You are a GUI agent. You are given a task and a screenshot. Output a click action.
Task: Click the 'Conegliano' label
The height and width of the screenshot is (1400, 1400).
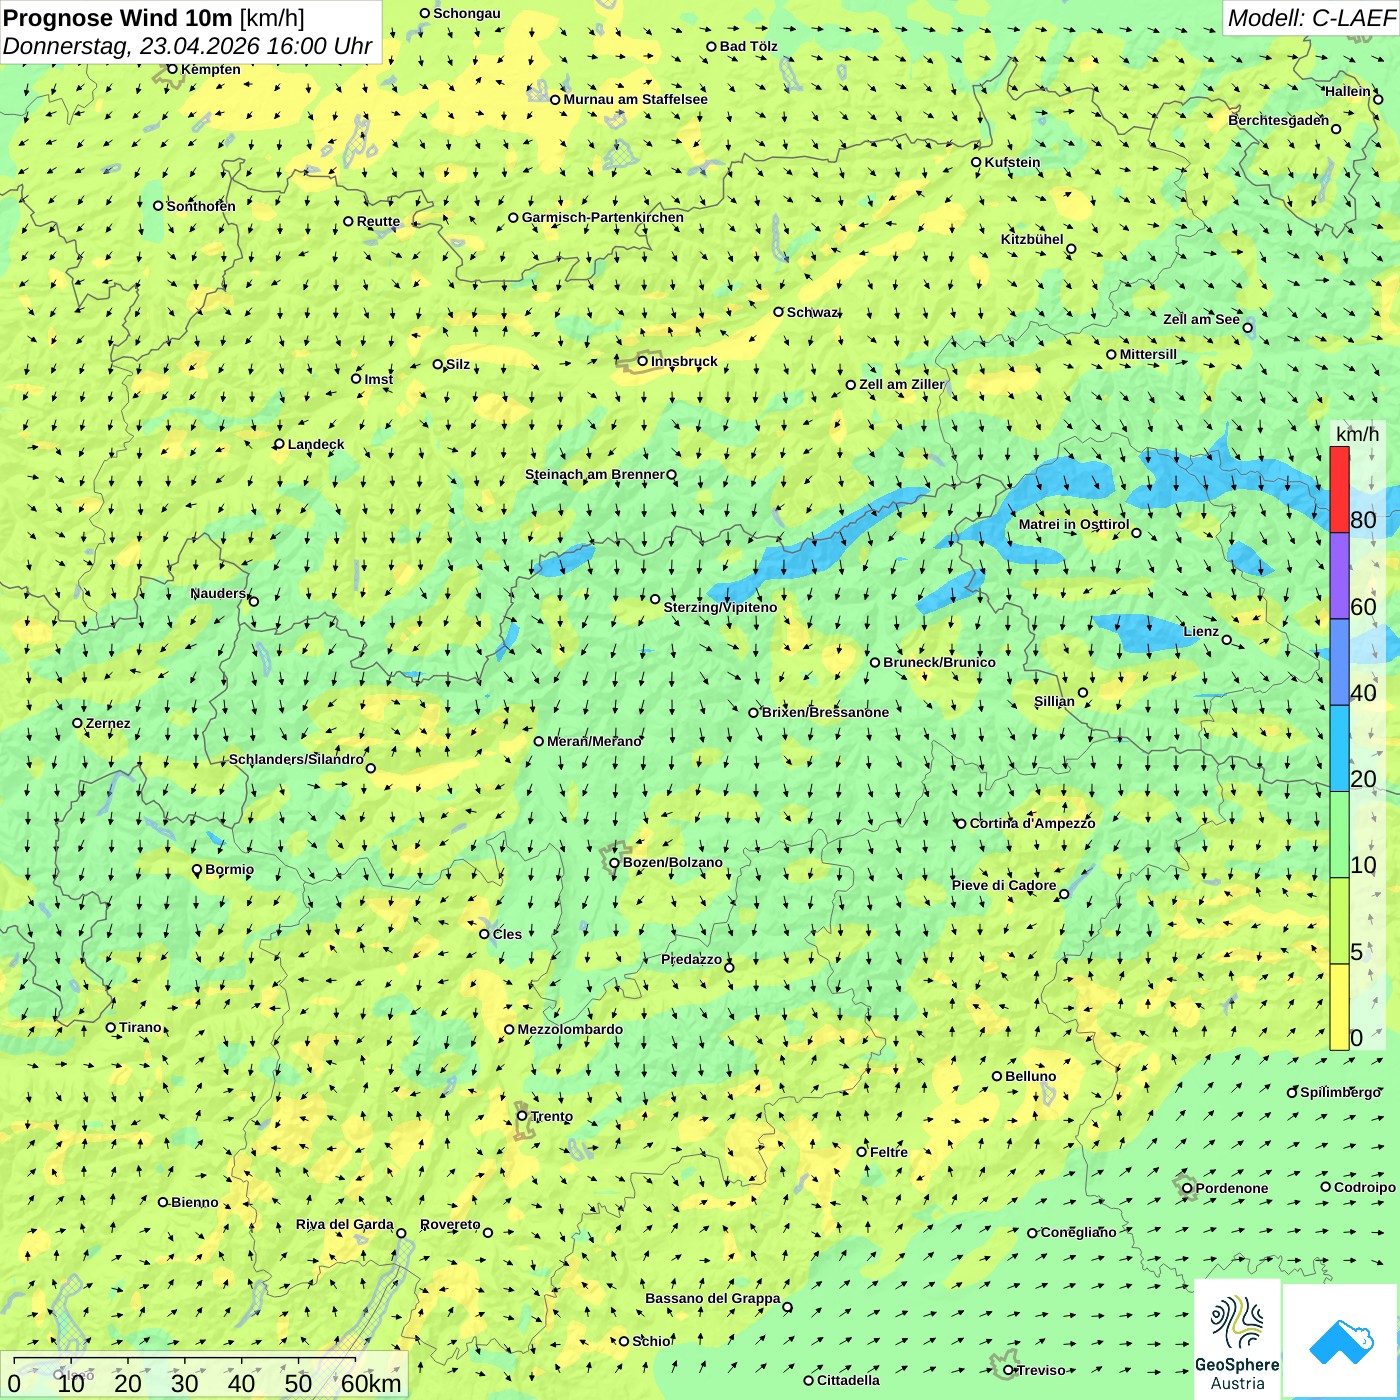click(x=1078, y=1232)
